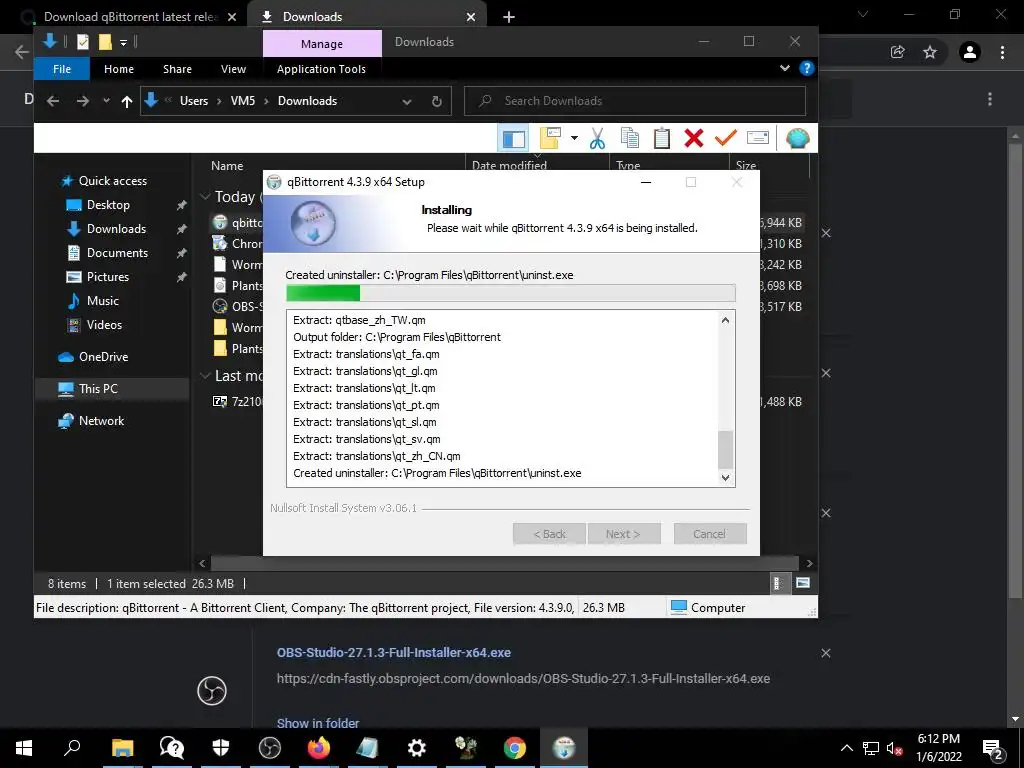The width and height of the screenshot is (1024, 768).
Task: Switch to the View ribbon tab
Action: click(233, 69)
